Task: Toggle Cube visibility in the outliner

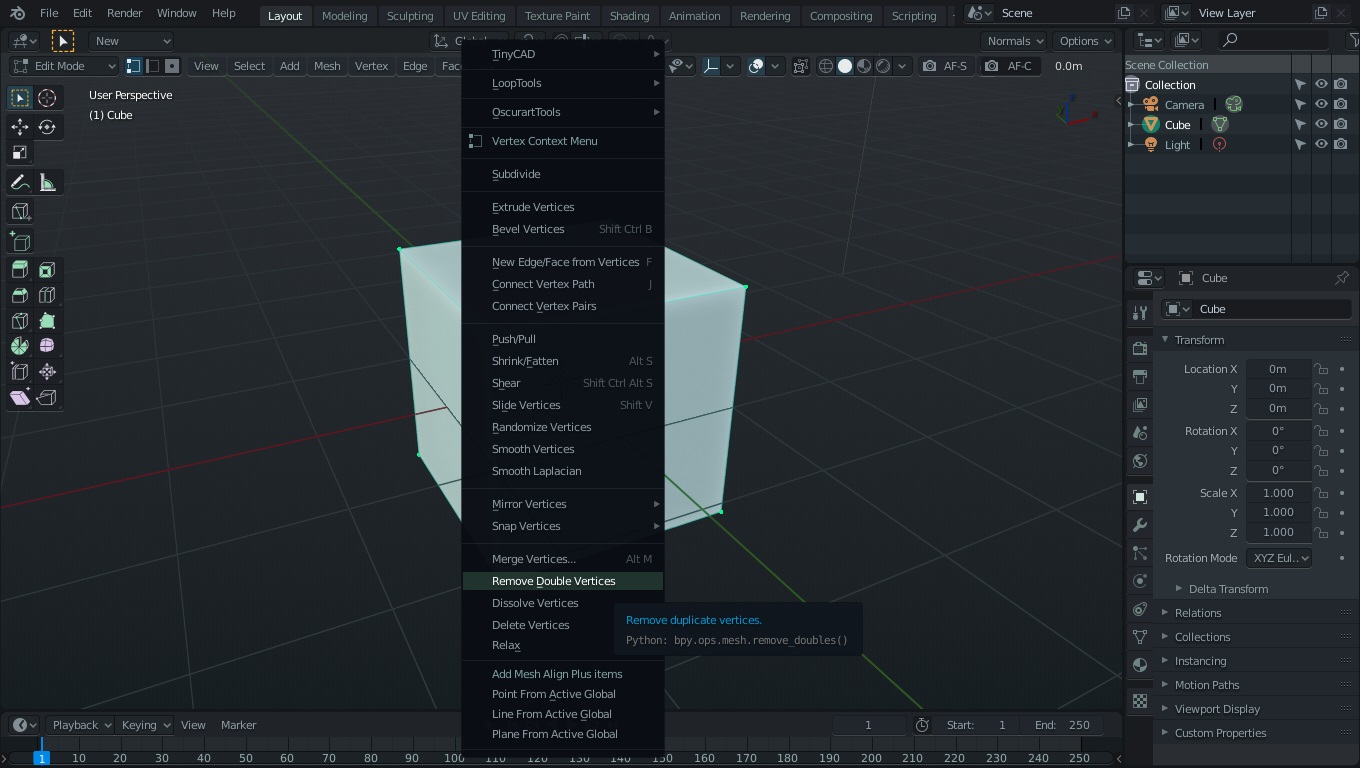Action: click(1321, 124)
